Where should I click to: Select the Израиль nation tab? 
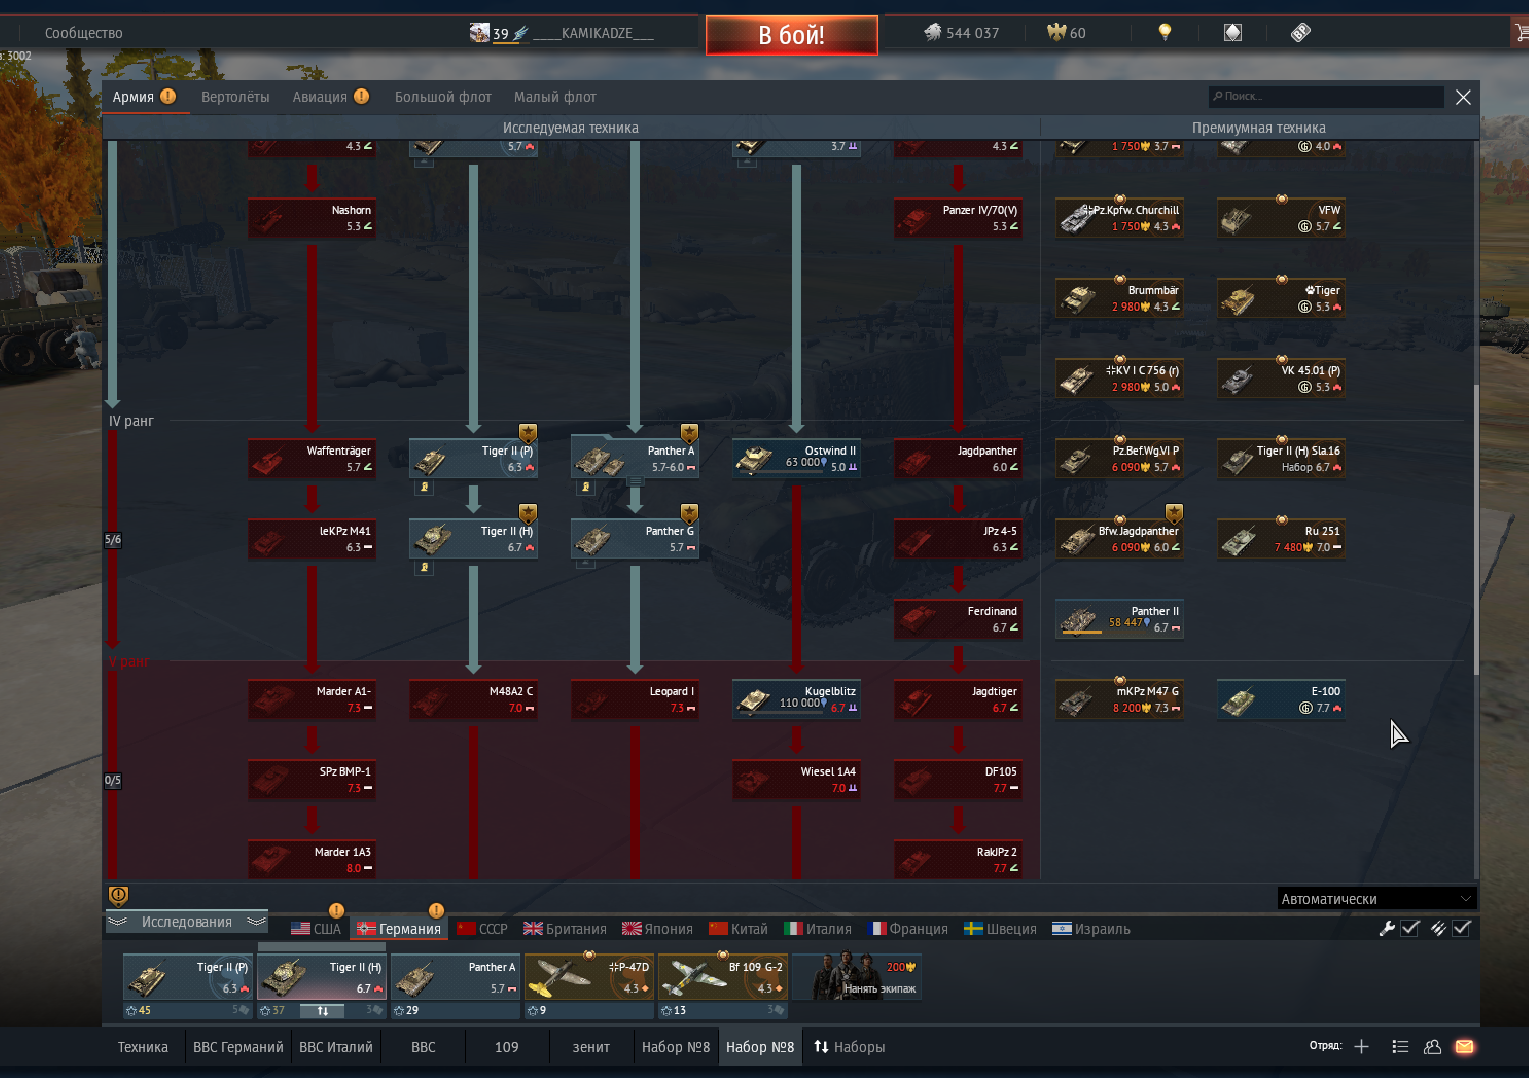1091,929
